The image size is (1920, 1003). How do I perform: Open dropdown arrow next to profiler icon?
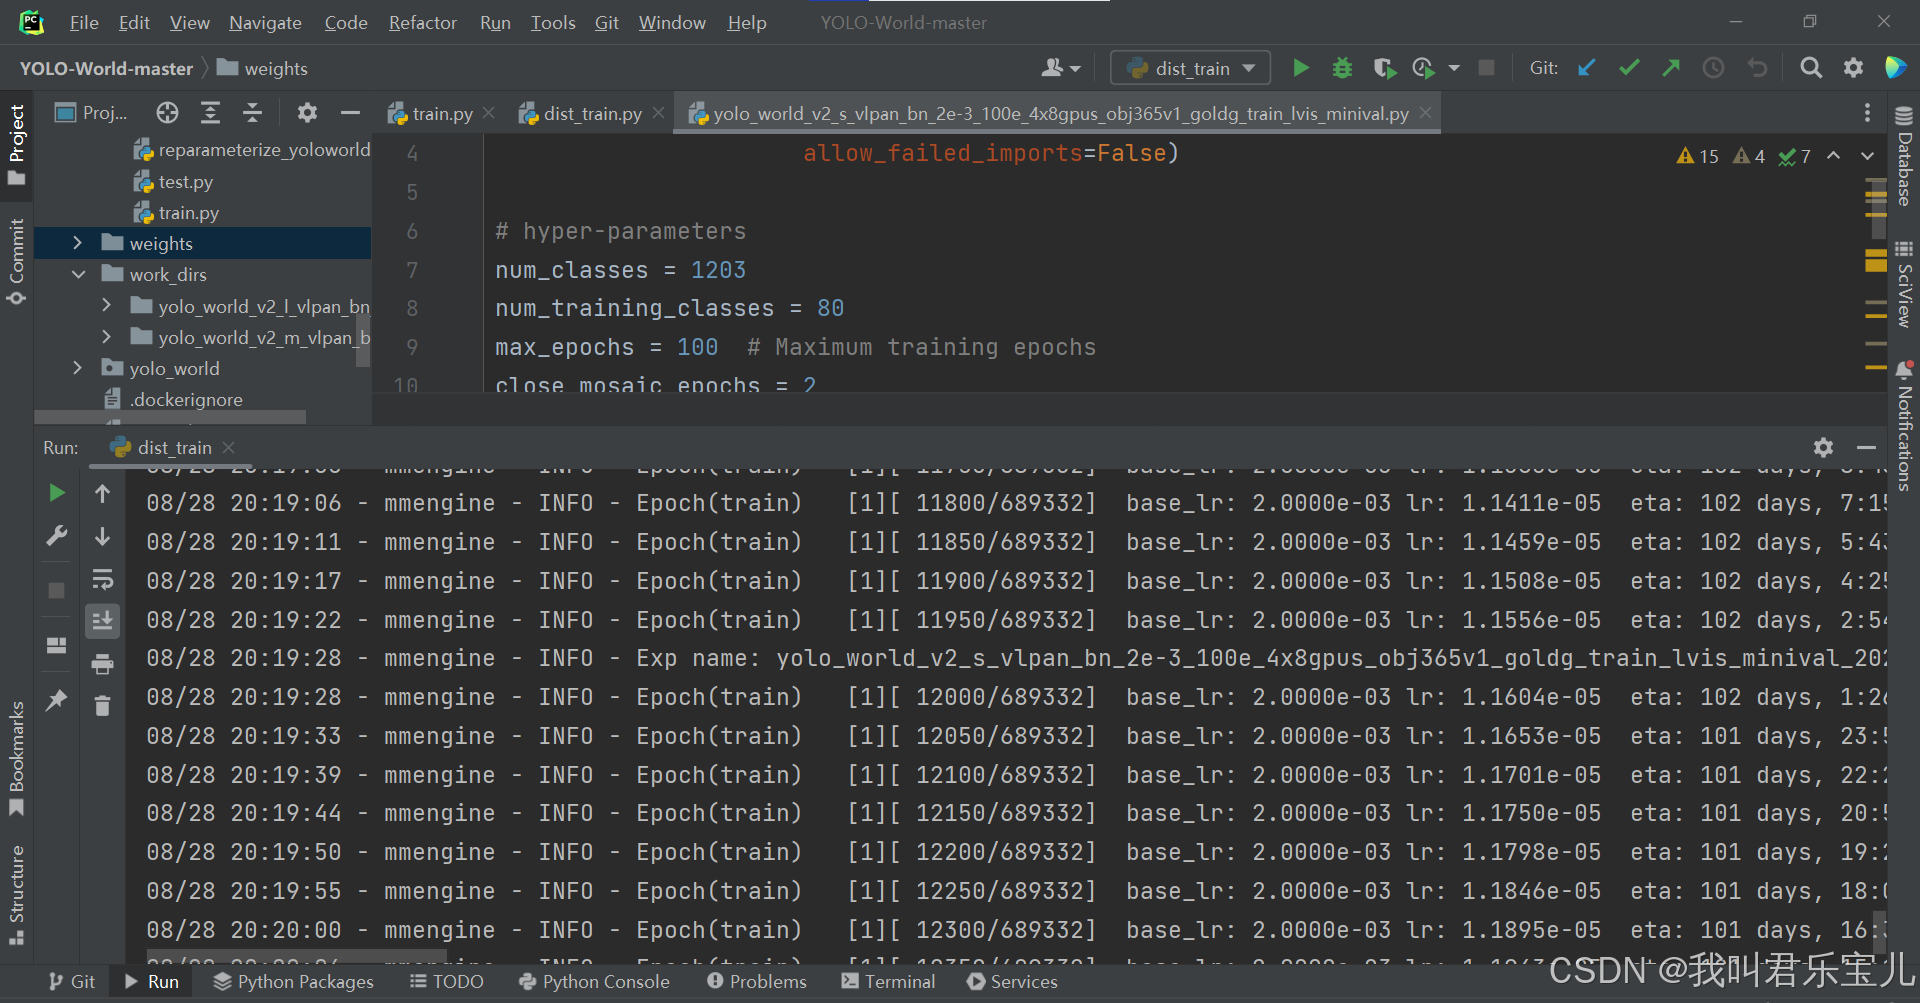pos(1454,68)
